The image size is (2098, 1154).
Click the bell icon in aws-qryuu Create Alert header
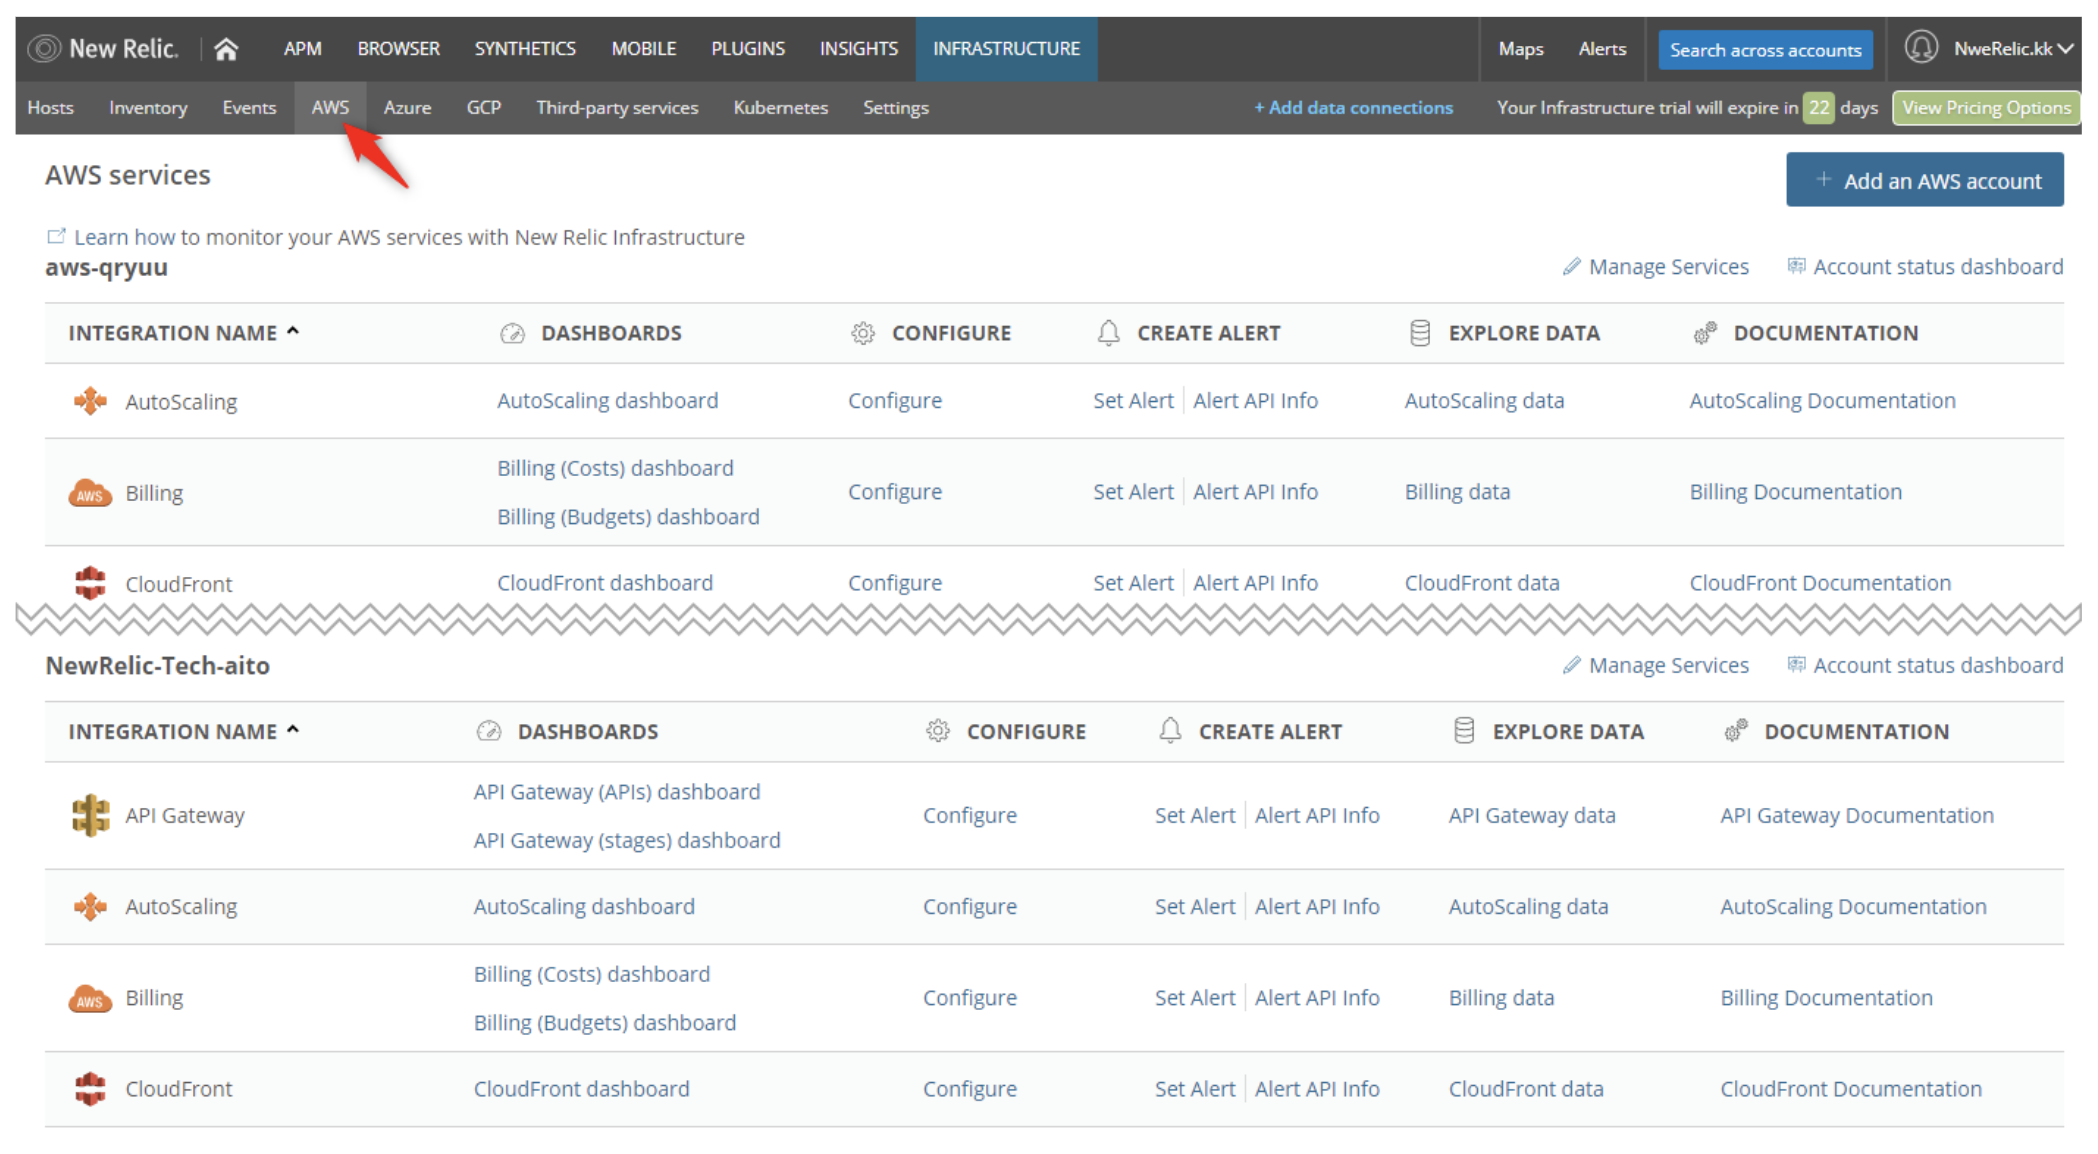(x=1108, y=333)
